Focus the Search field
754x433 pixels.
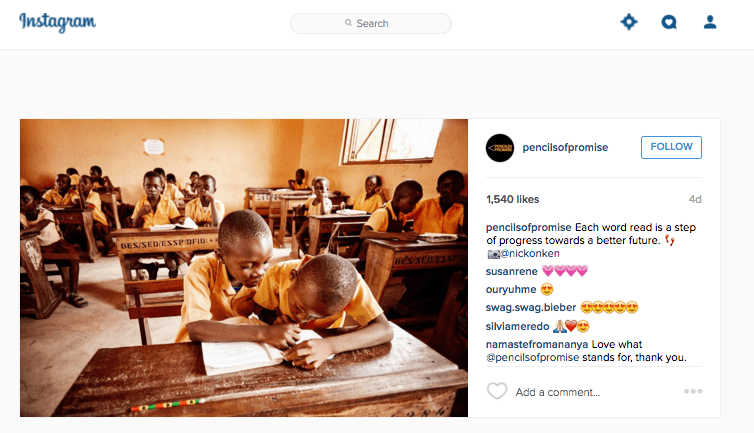tap(370, 23)
